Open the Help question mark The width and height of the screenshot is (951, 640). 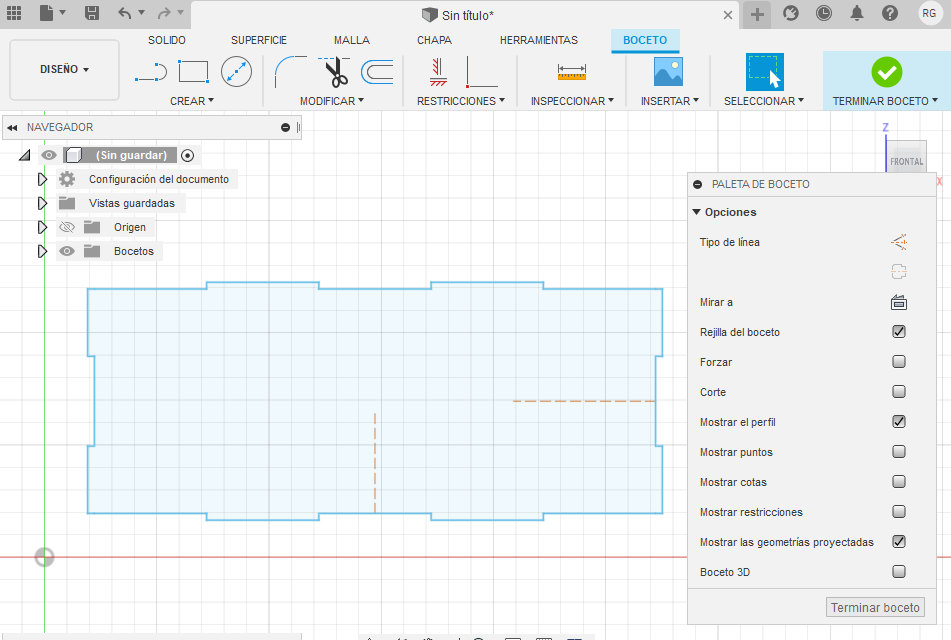pyautogui.click(x=890, y=13)
